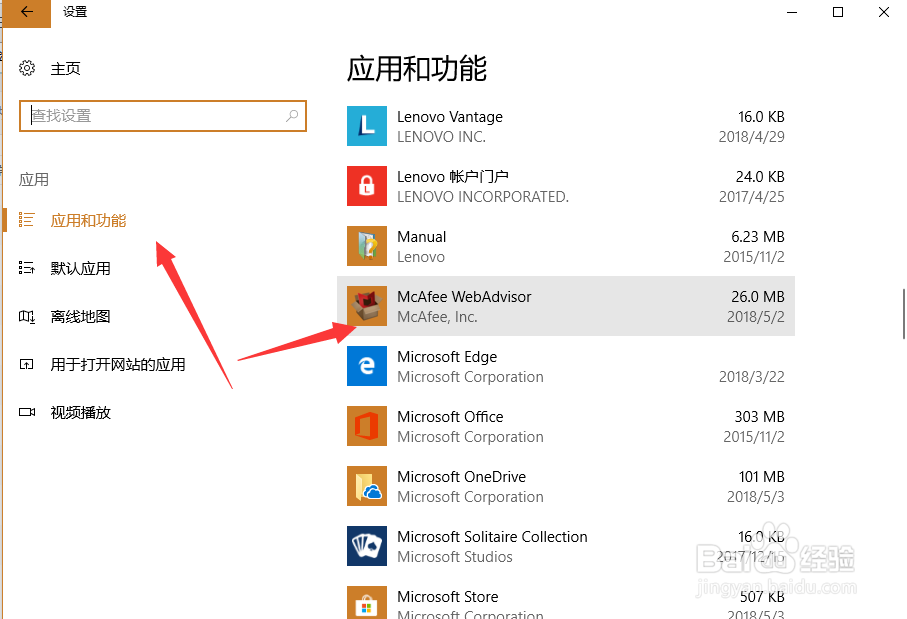
Task: Click the 默认应用 sidebar icon
Action: coord(27,268)
